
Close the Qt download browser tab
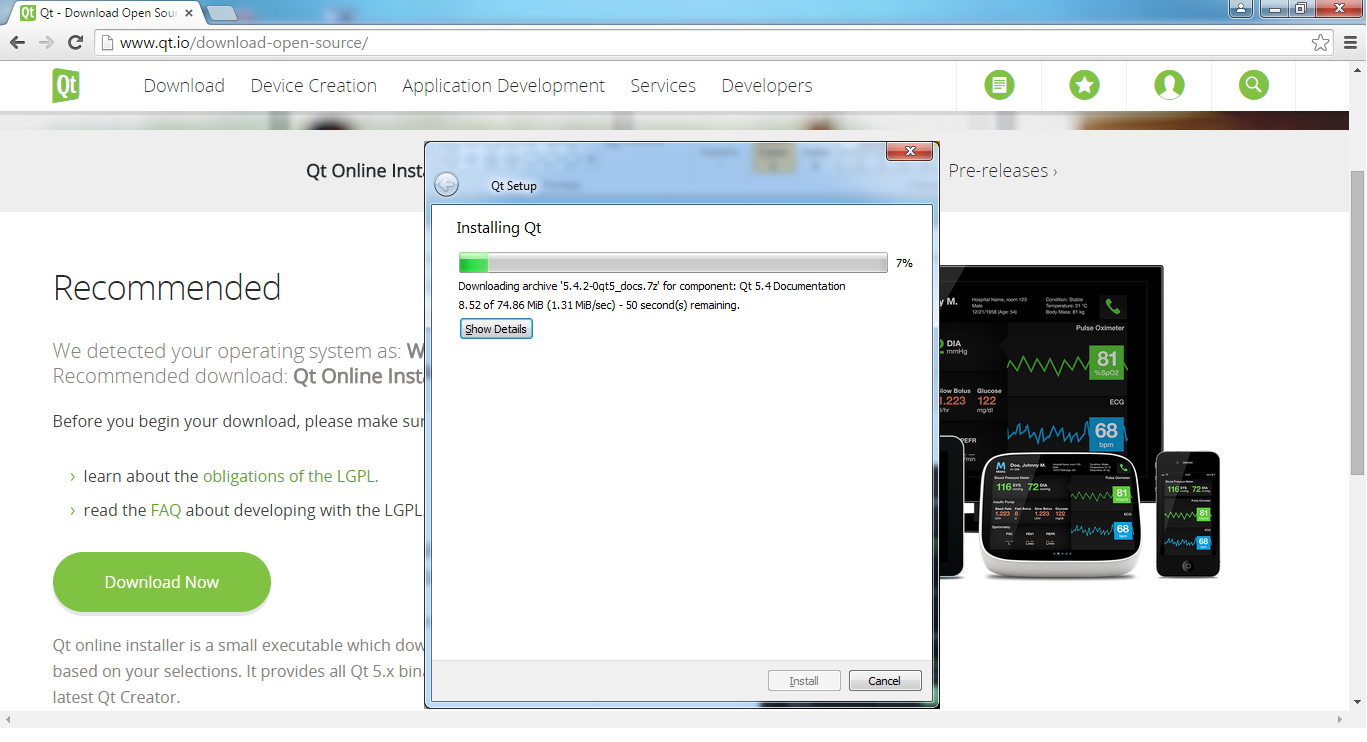point(189,14)
